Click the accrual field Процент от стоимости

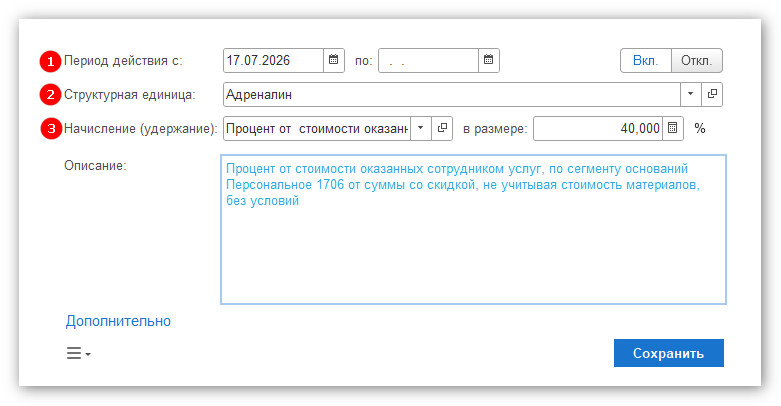pos(317,129)
